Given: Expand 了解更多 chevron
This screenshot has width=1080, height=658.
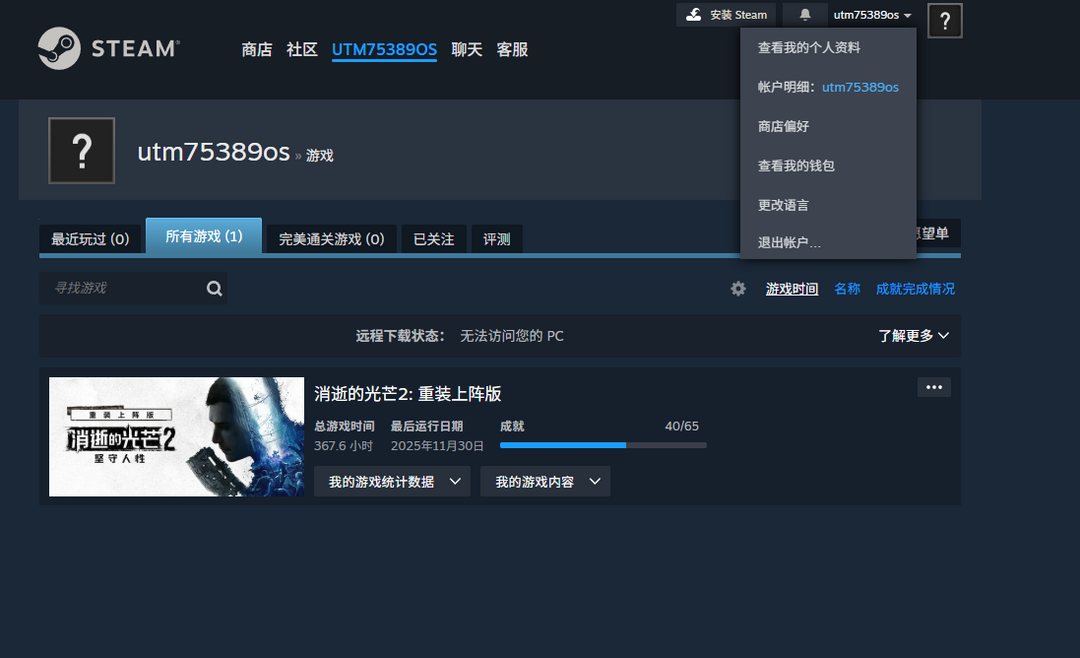Looking at the screenshot, I should pyautogui.click(x=913, y=336).
